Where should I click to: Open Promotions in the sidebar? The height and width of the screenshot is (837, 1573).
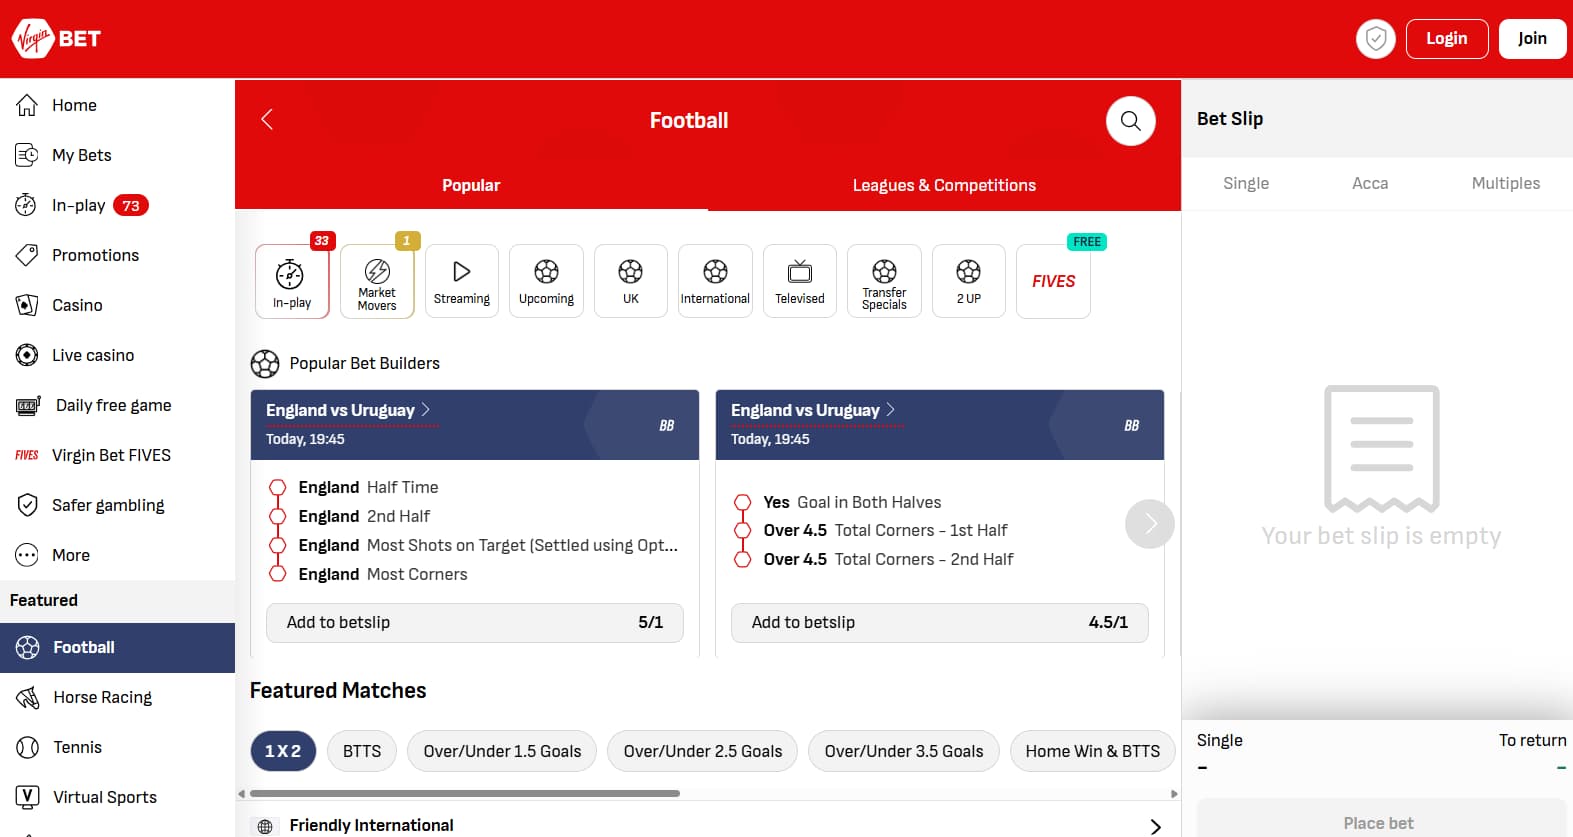click(x=117, y=255)
